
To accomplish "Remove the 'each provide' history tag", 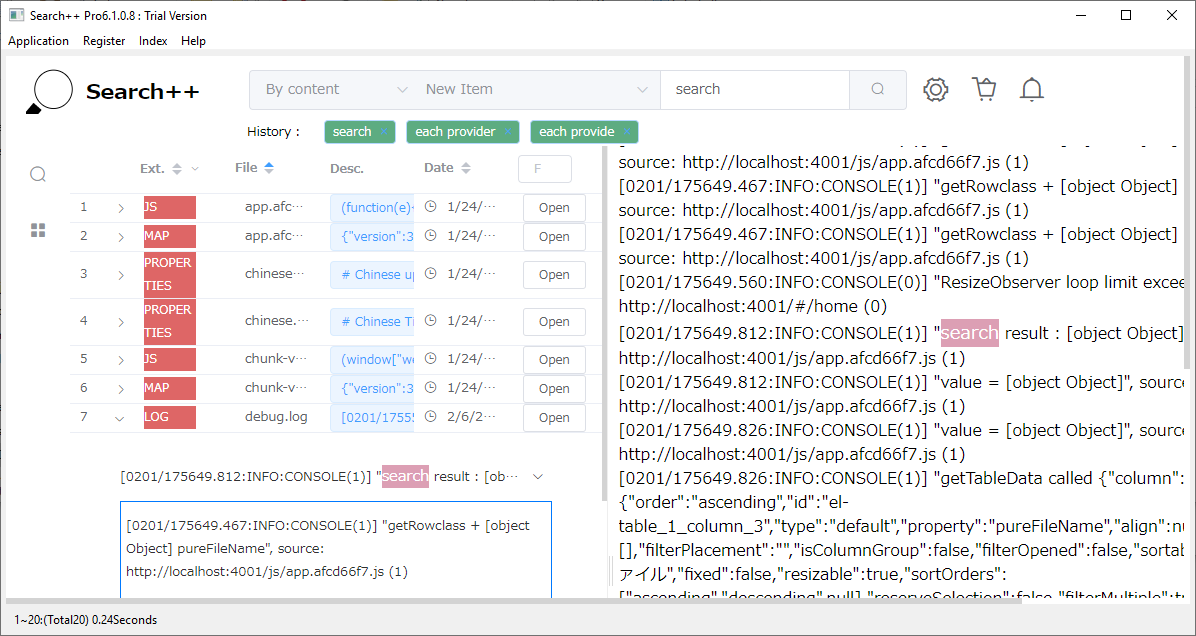I will pyautogui.click(x=626, y=132).
